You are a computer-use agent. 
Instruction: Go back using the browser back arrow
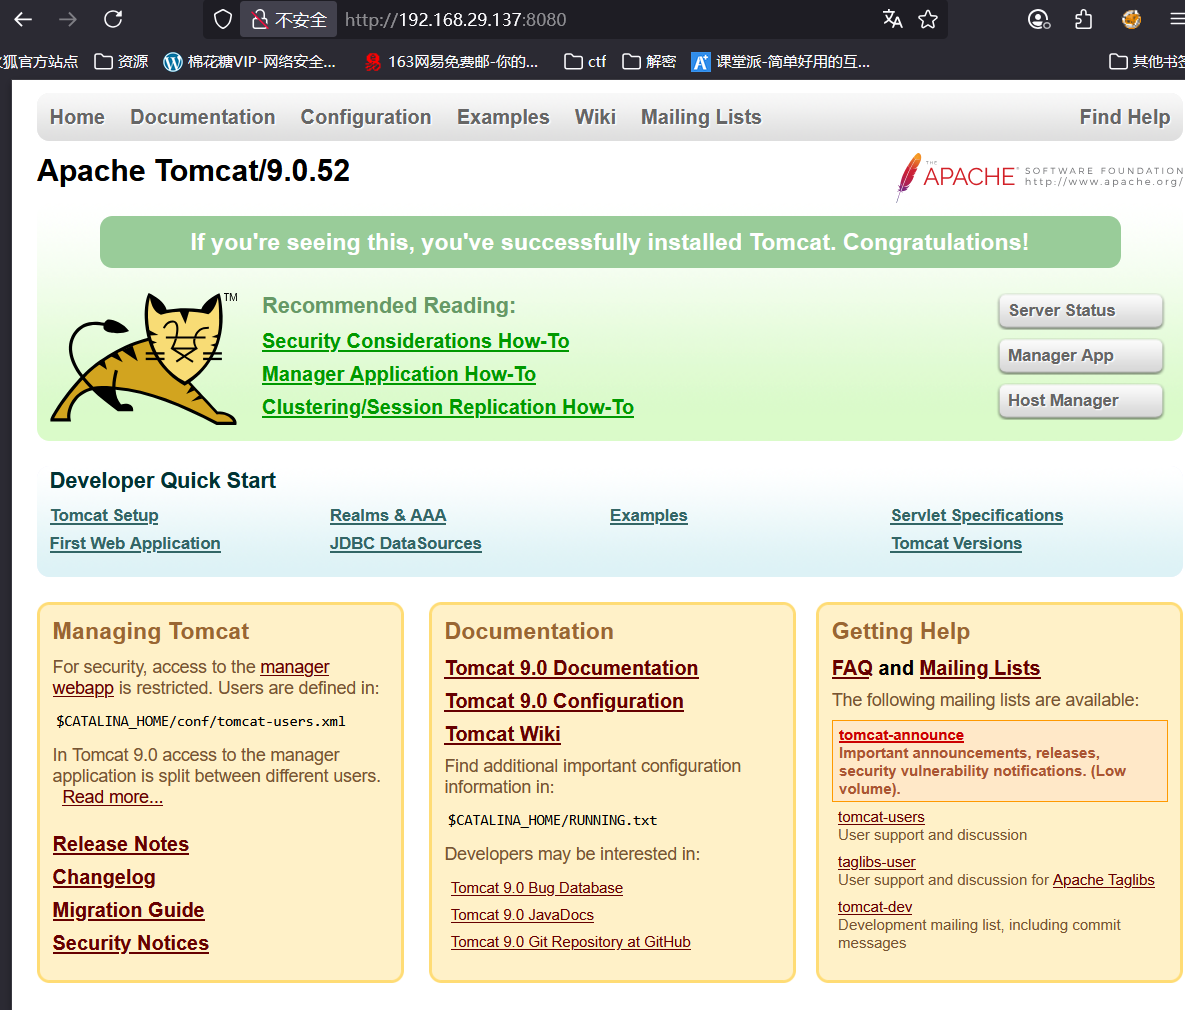23,20
